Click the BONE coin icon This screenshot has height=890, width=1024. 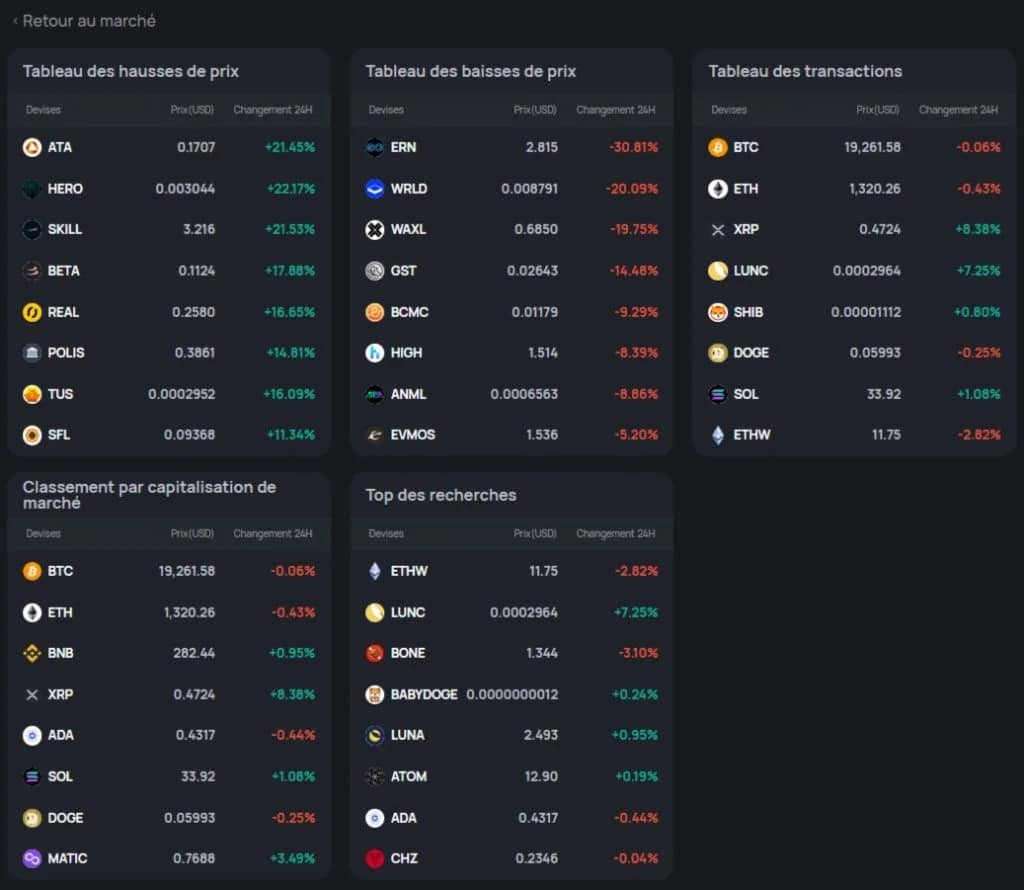tap(375, 653)
